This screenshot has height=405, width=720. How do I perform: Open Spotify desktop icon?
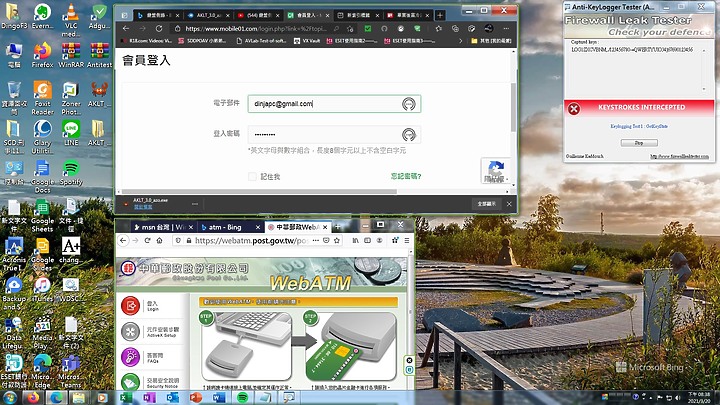click(x=71, y=173)
